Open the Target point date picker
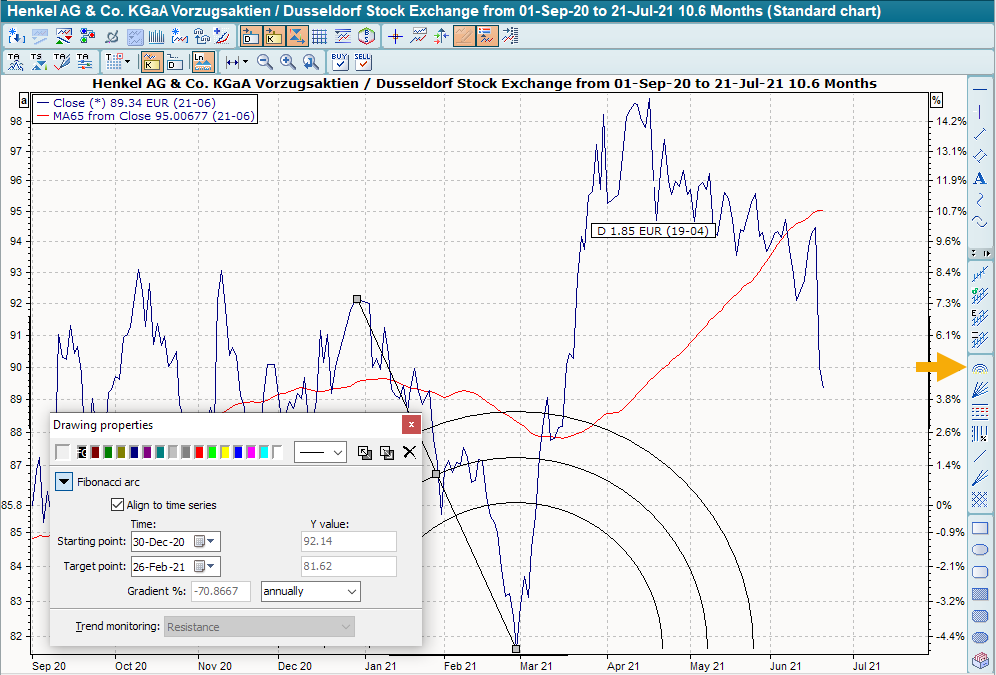 (205, 567)
